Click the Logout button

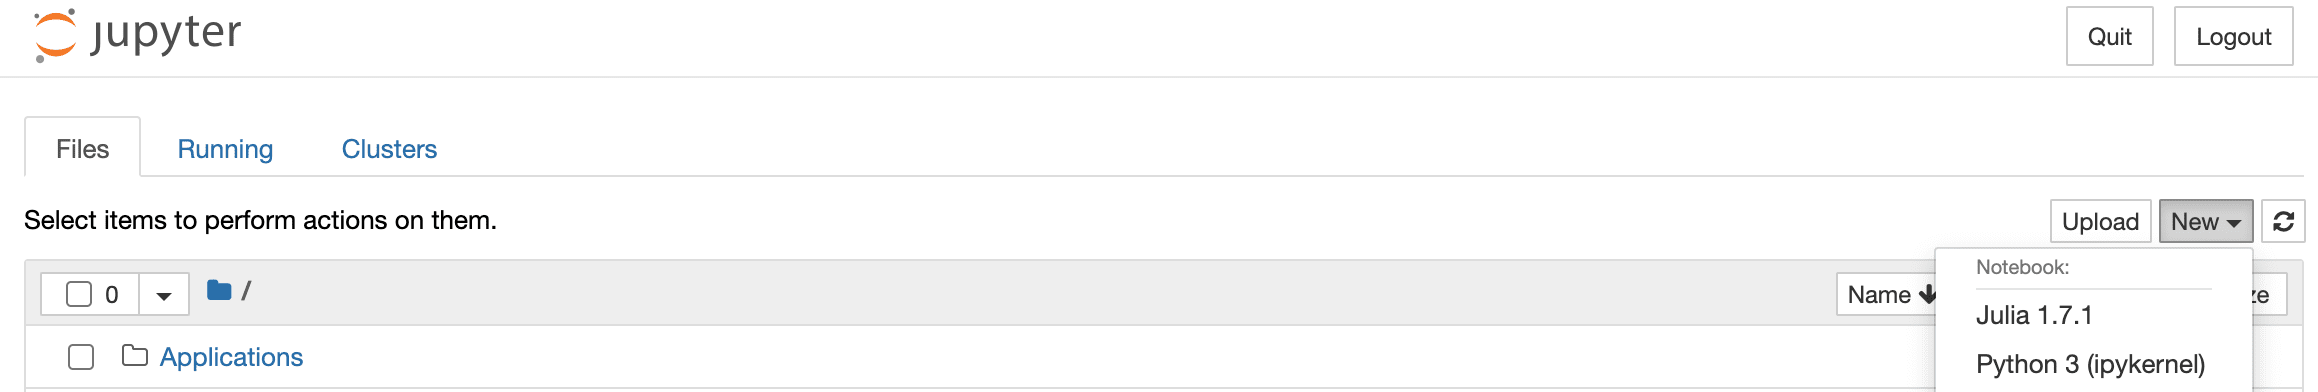(2233, 36)
